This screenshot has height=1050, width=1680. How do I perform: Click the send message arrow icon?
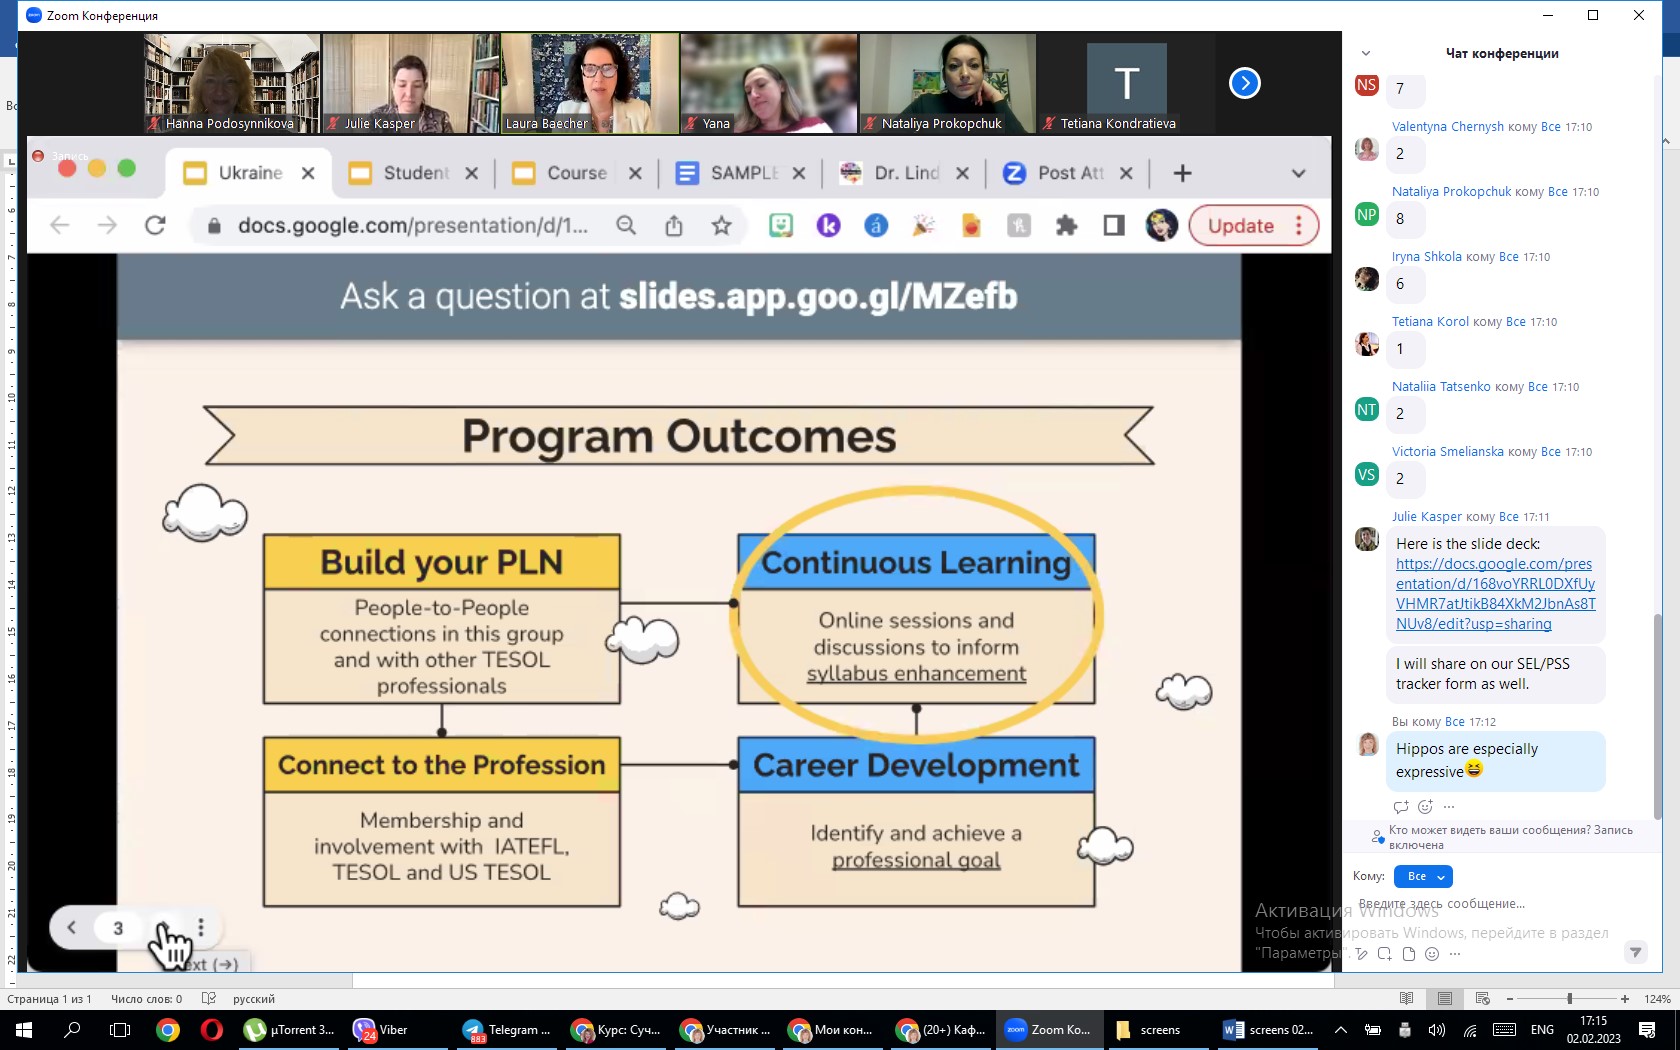tap(1635, 952)
